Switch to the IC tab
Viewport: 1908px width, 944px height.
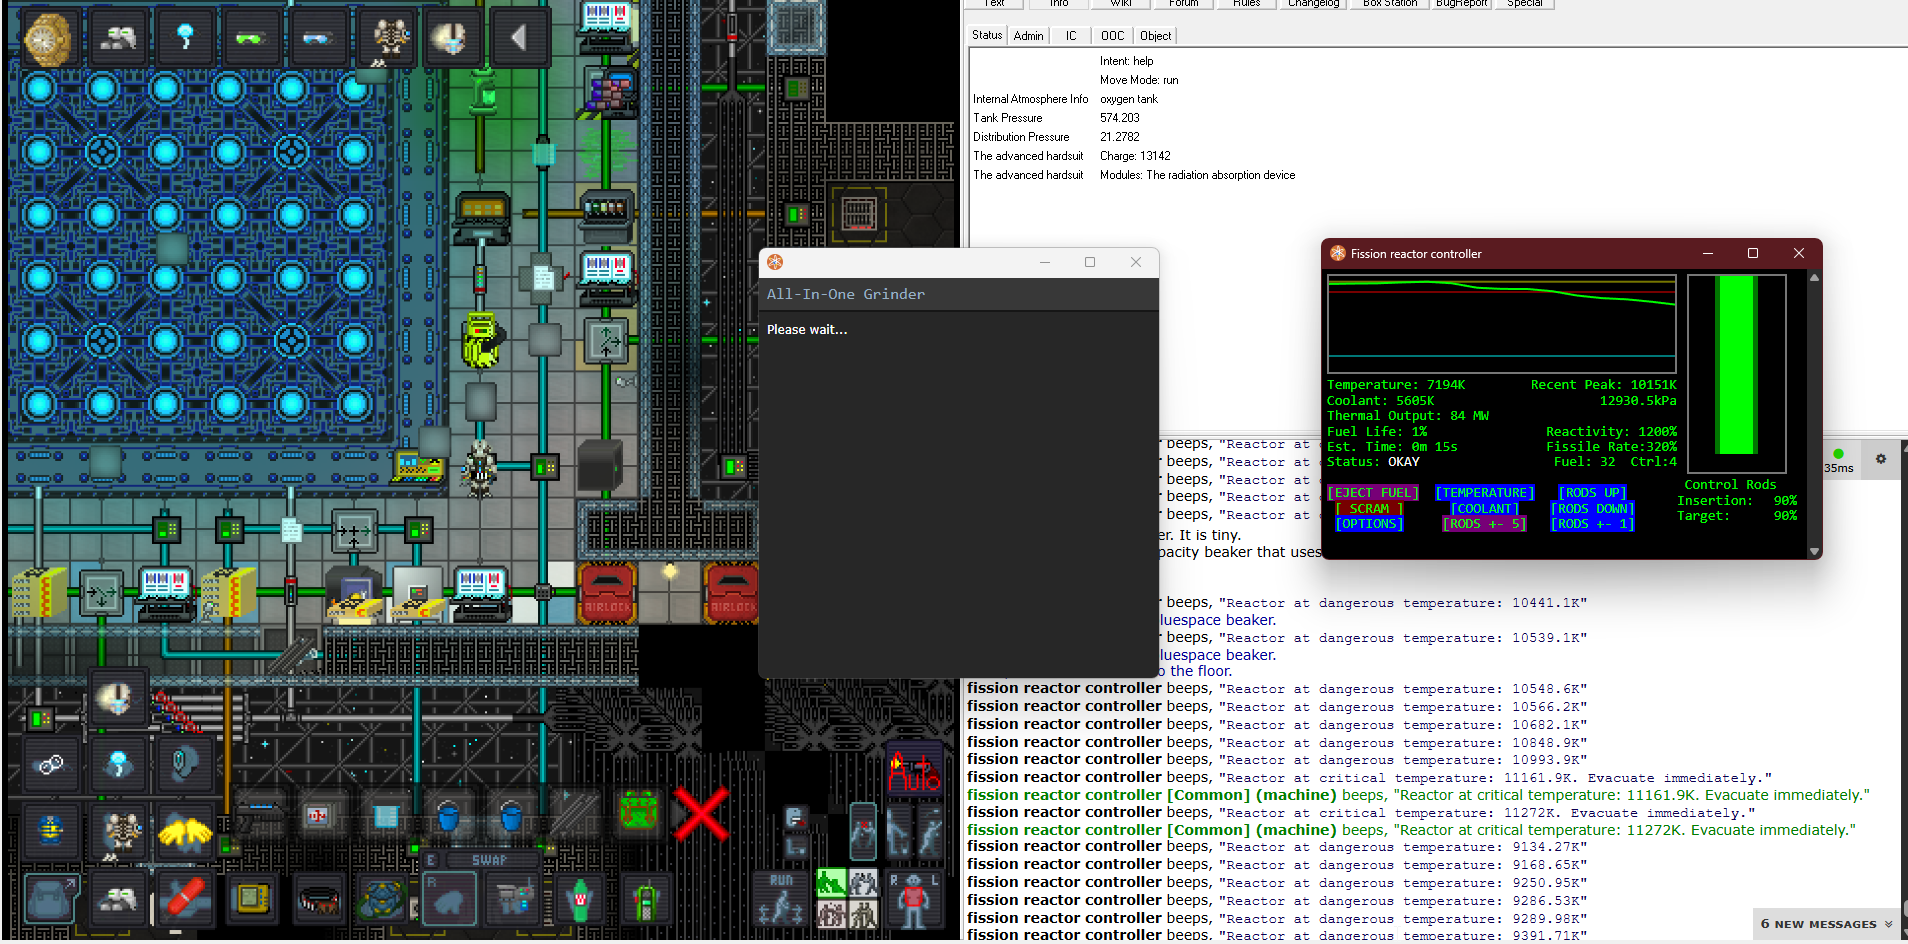[x=1071, y=36]
